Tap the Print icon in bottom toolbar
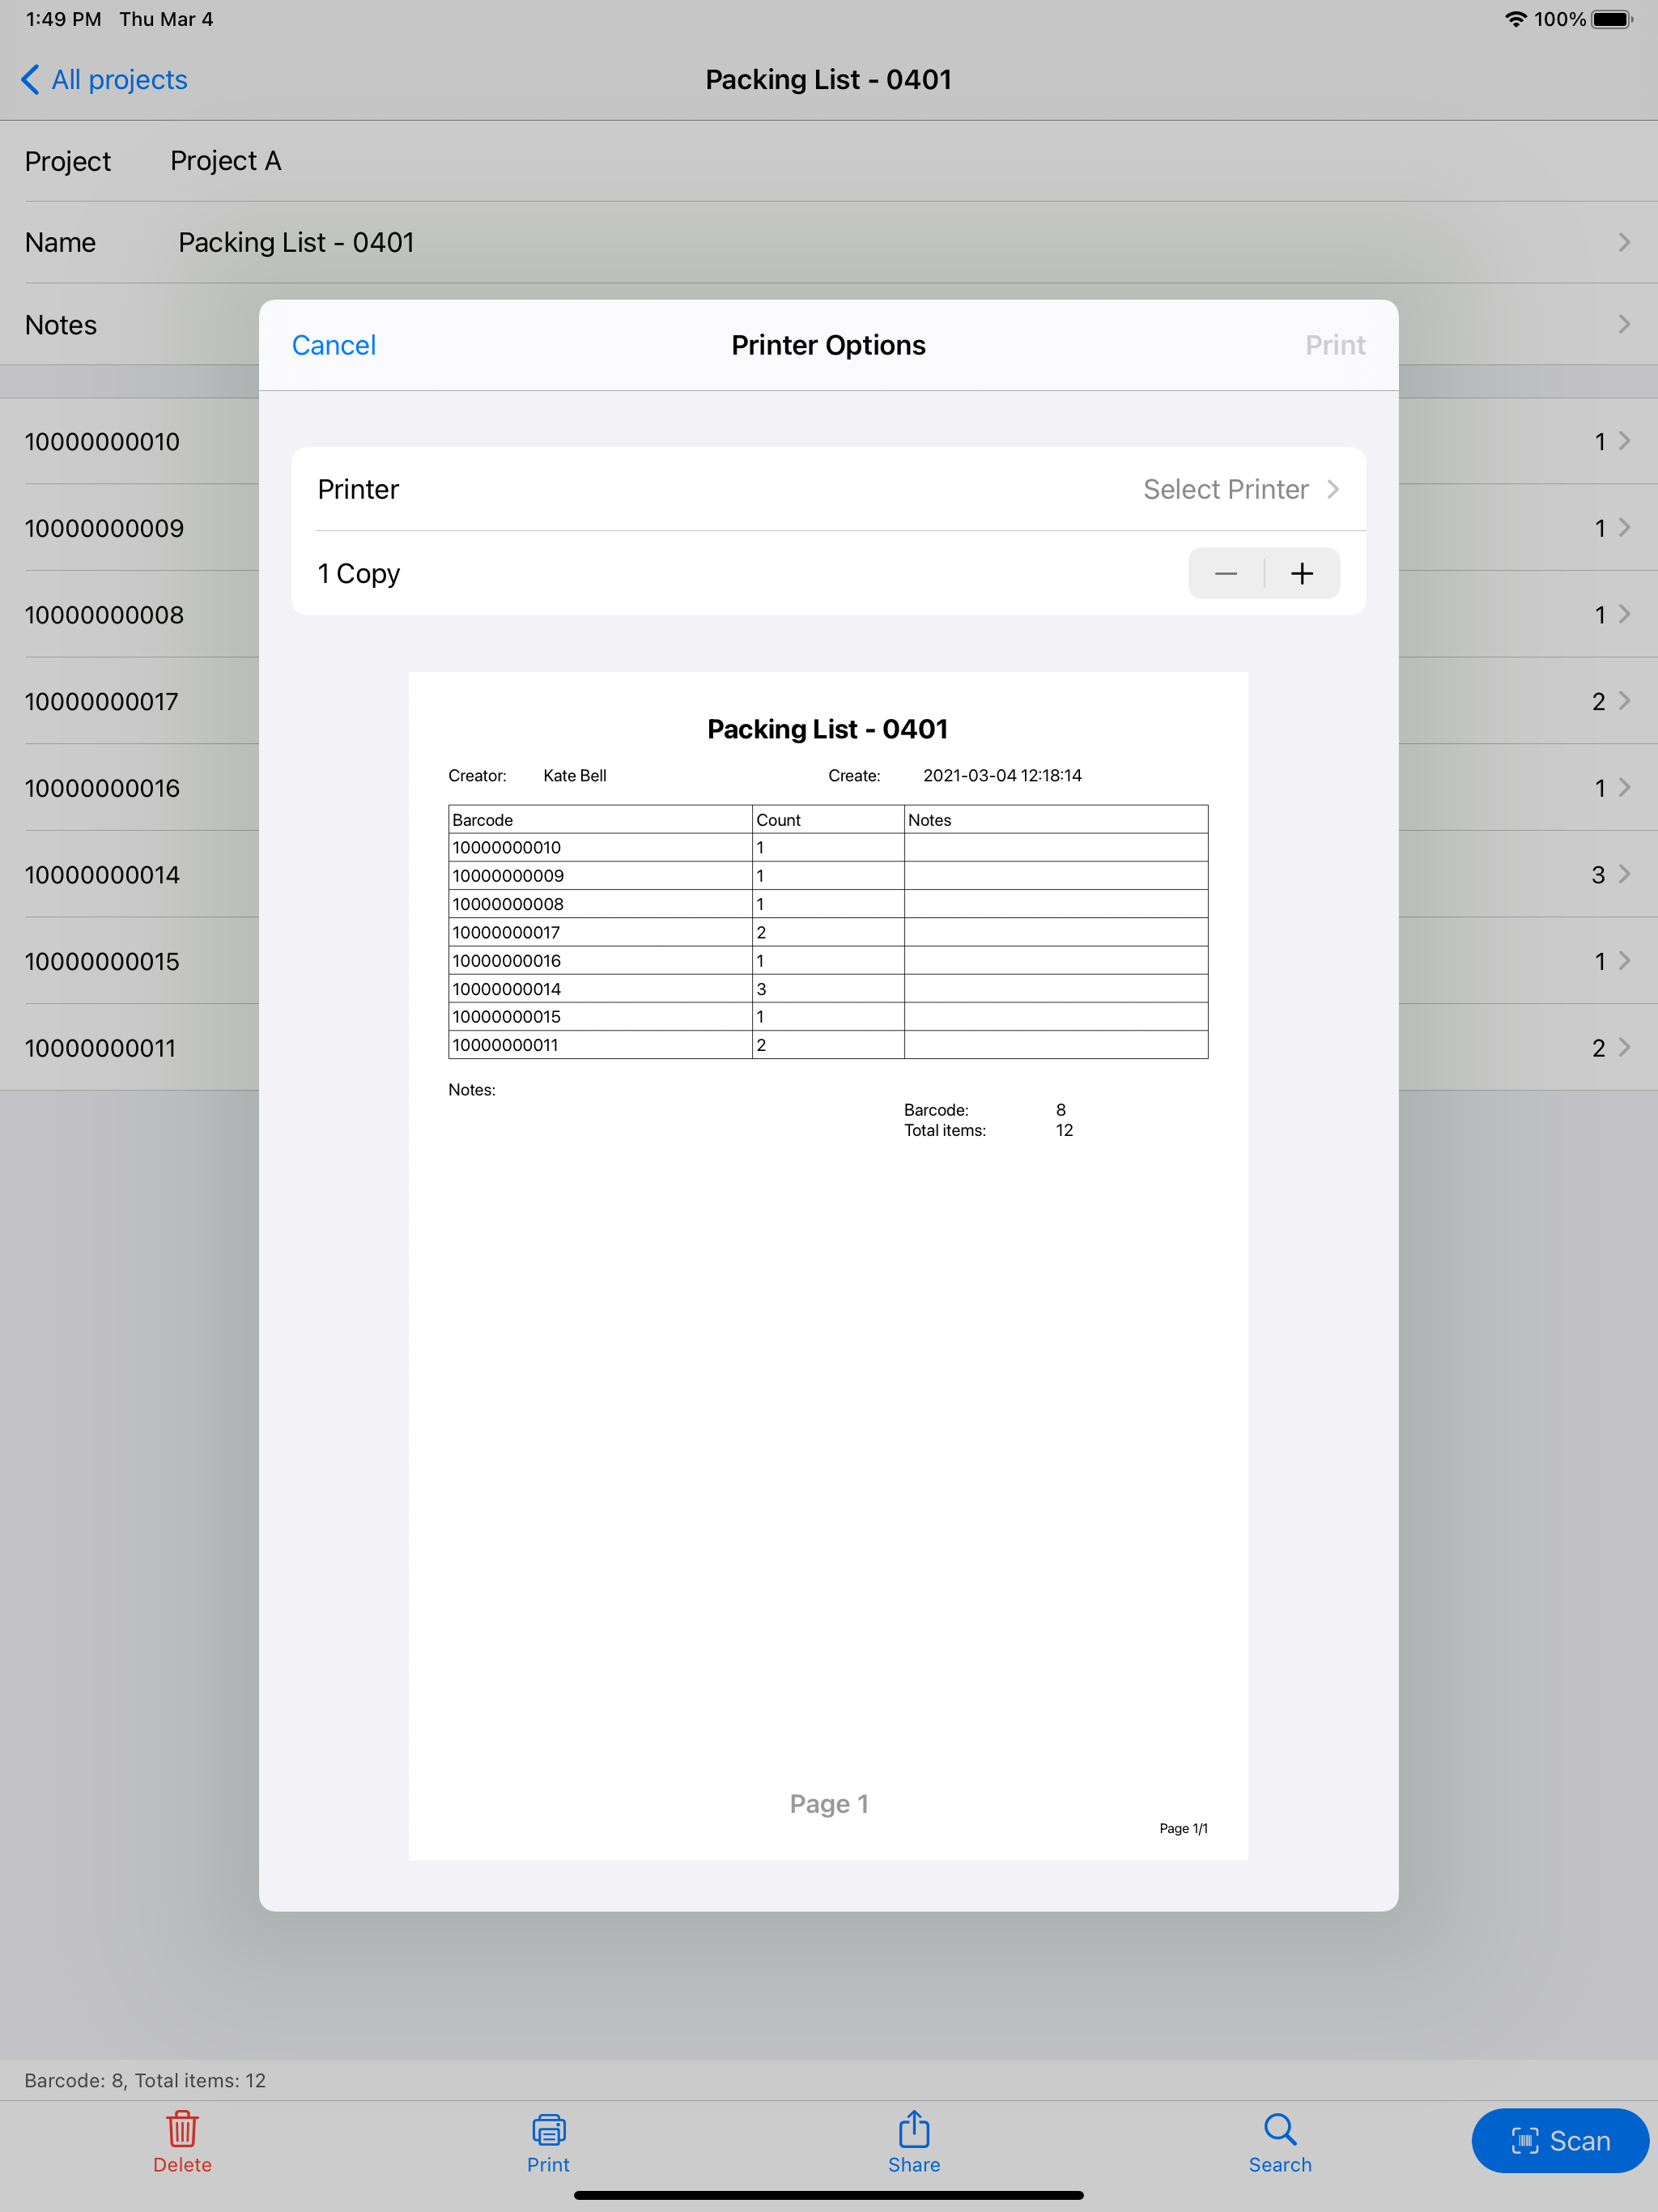 pyautogui.click(x=548, y=2129)
